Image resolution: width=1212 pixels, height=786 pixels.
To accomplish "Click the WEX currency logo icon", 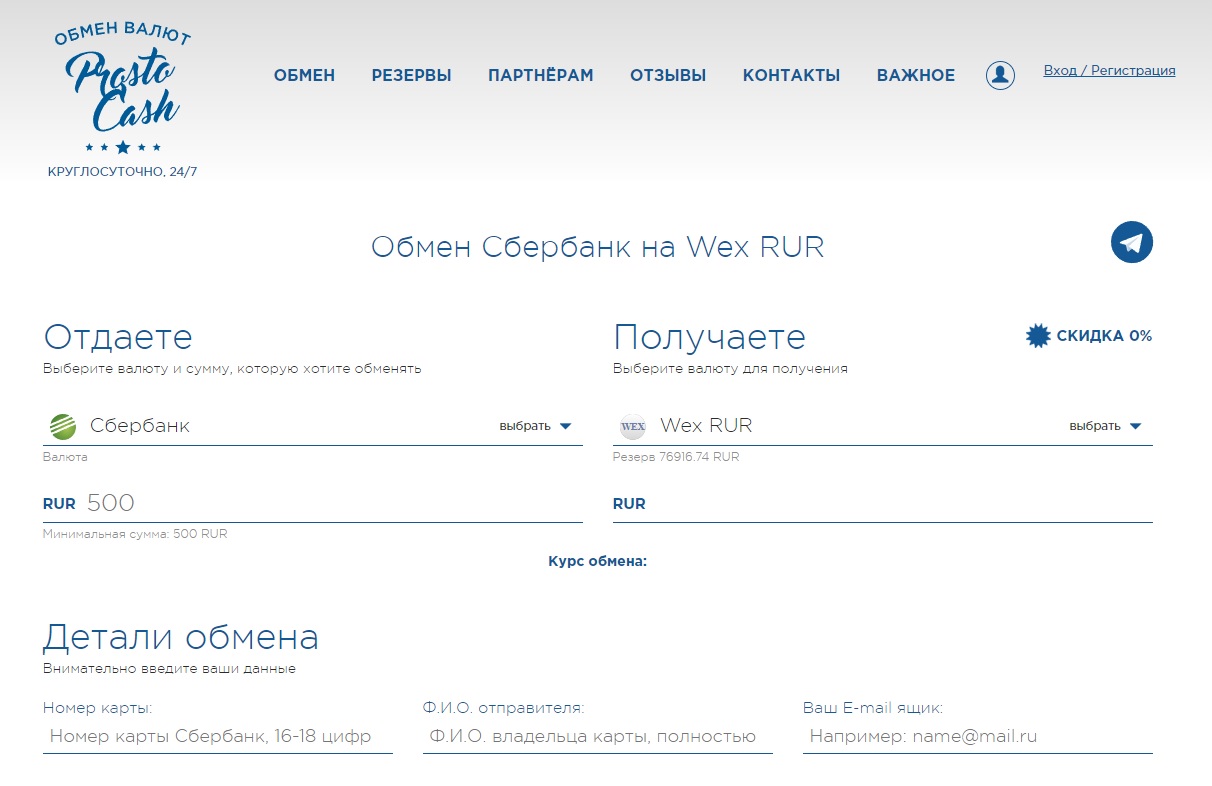I will coord(633,427).
